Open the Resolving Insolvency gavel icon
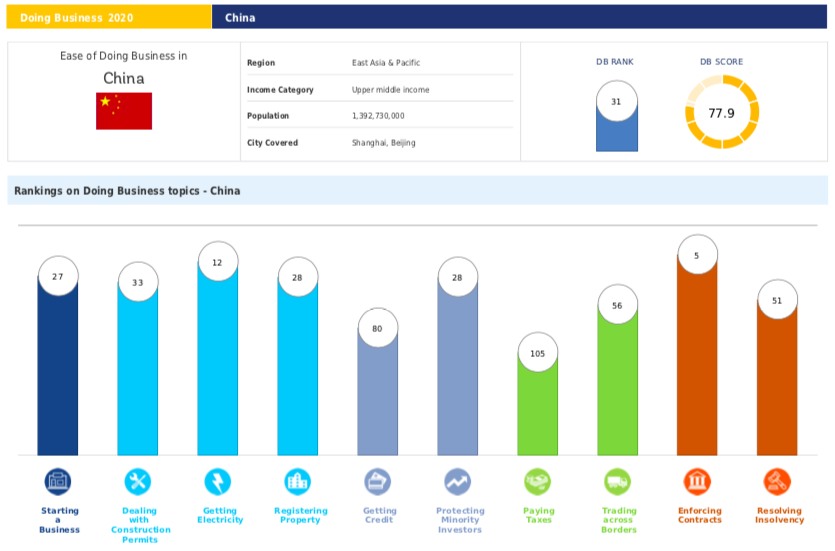The image size is (835, 551). 777,482
